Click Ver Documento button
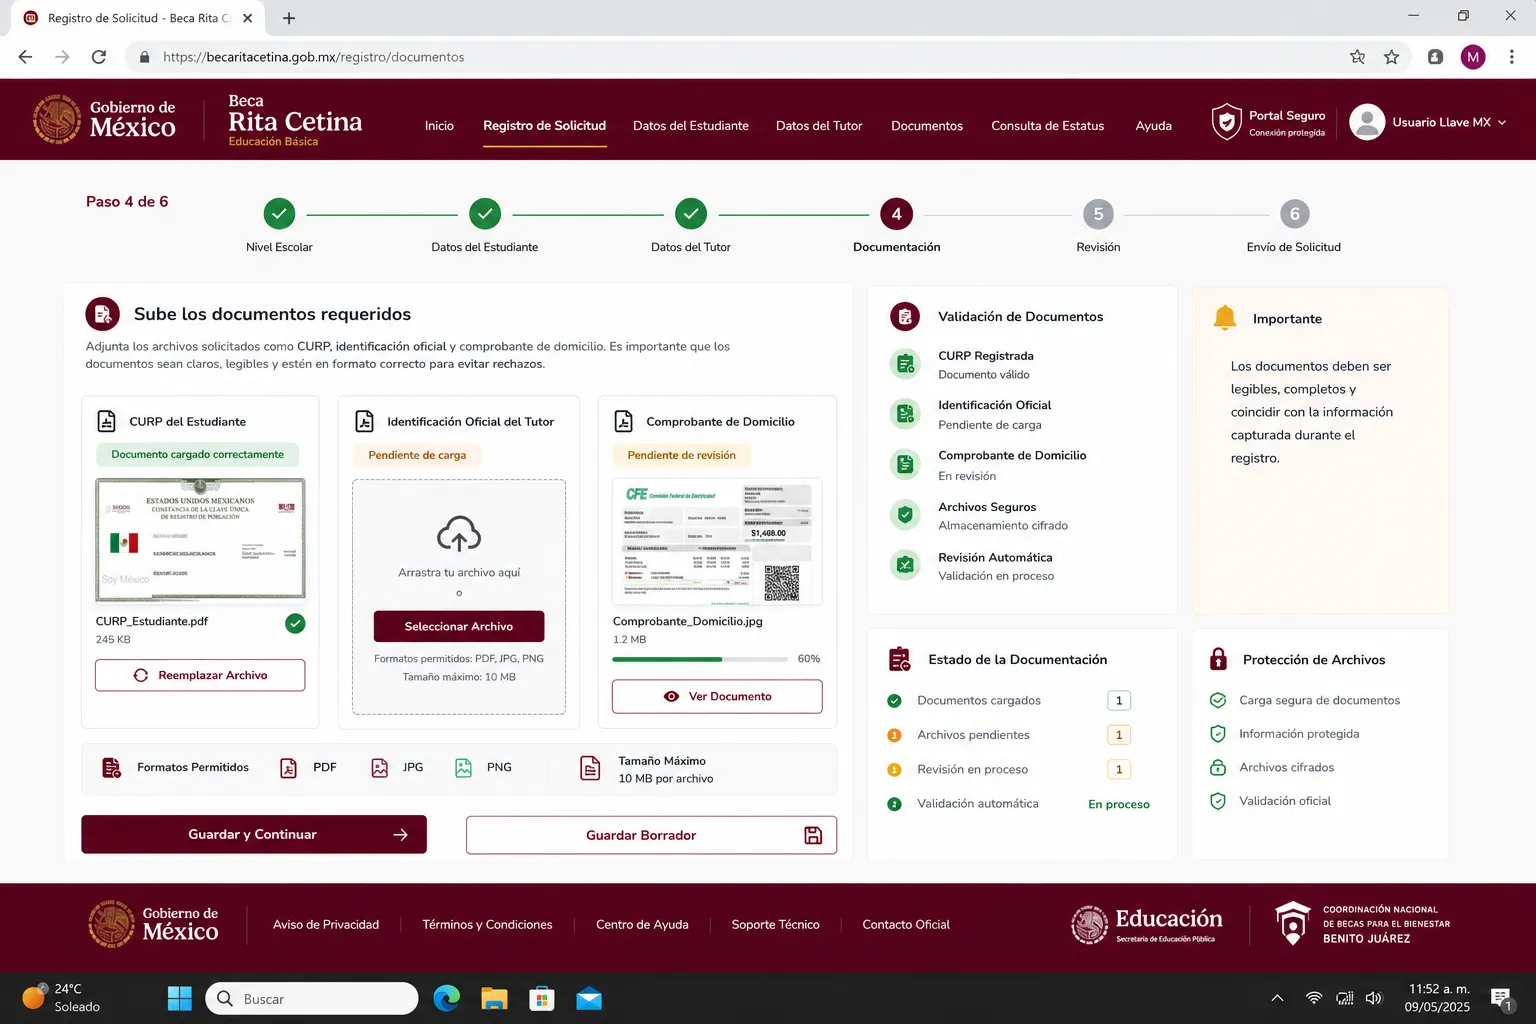This screenshot has height=1024, width=1536. [717, 696]
